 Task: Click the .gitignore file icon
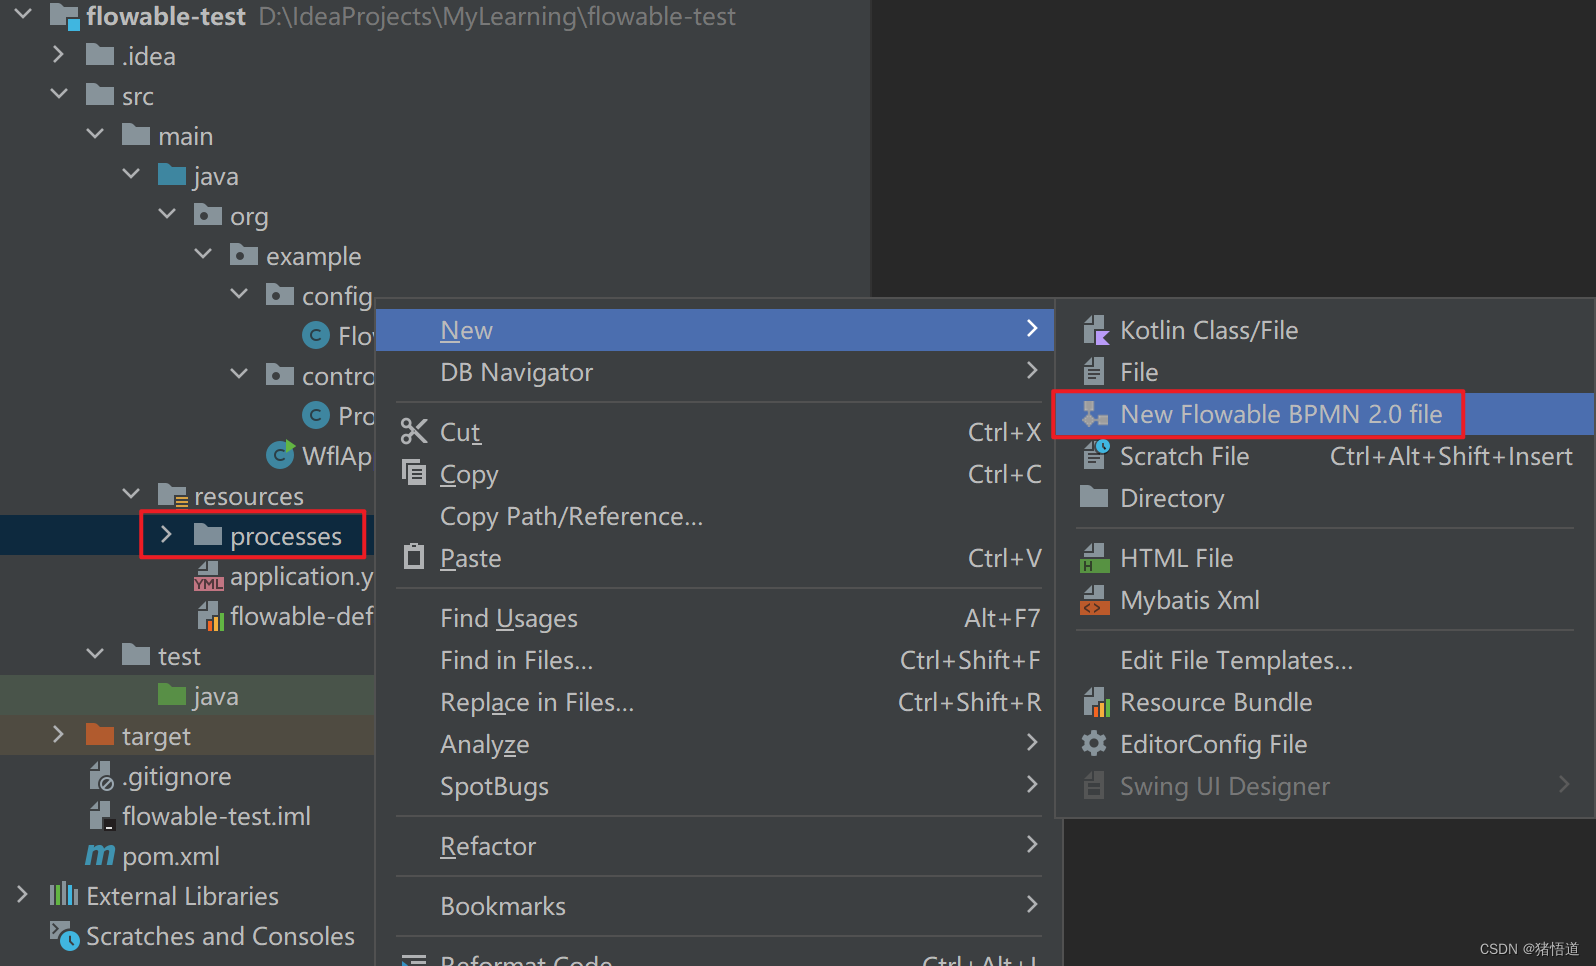tap(101, 776)
